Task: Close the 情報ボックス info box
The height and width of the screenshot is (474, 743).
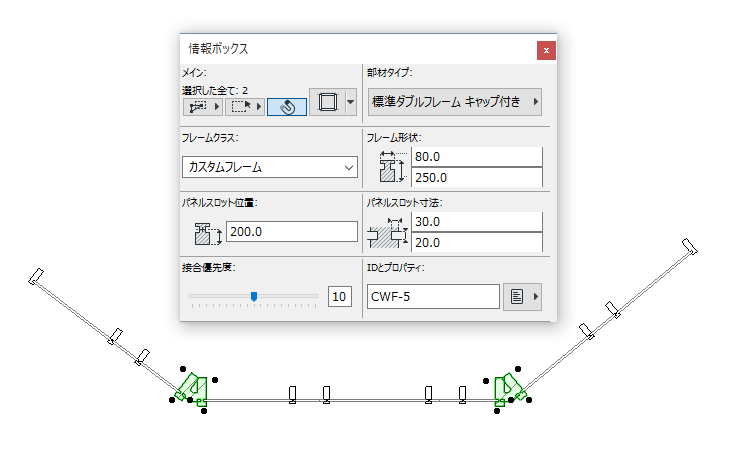Action: tap(546, 50)
